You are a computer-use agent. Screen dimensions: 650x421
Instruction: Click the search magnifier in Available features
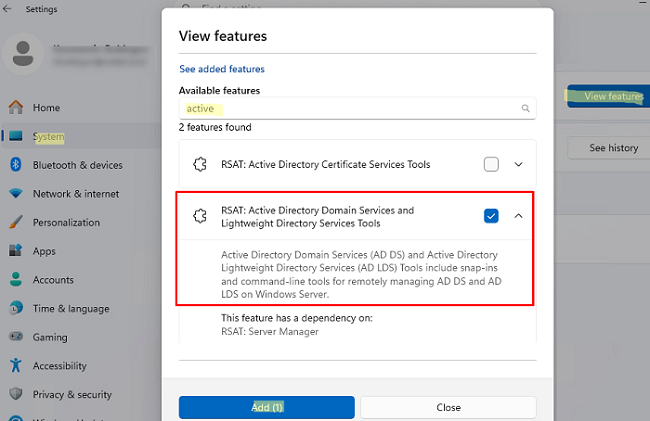point(525,109)
